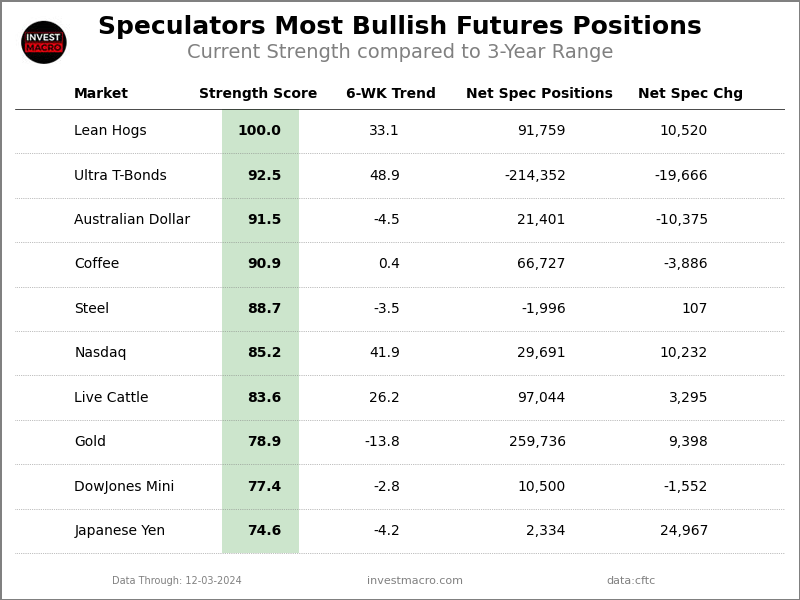
Task: Click the data:cftc source text
Action: pos(631,581)
